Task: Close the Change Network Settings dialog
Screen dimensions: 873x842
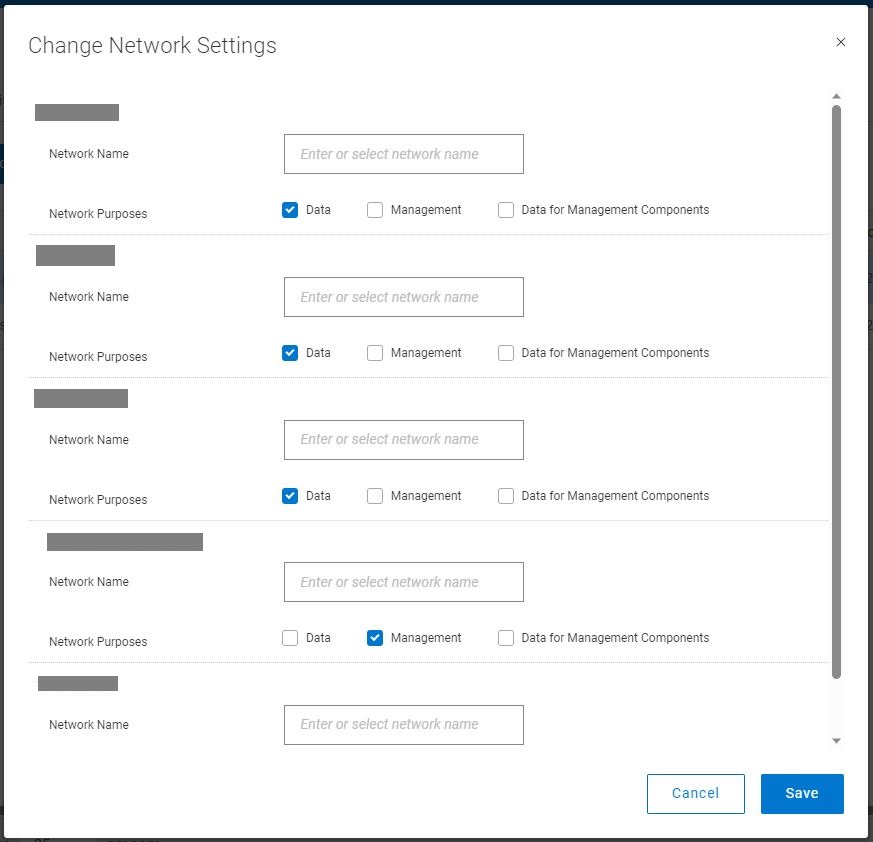Action: tap(841, 42)
